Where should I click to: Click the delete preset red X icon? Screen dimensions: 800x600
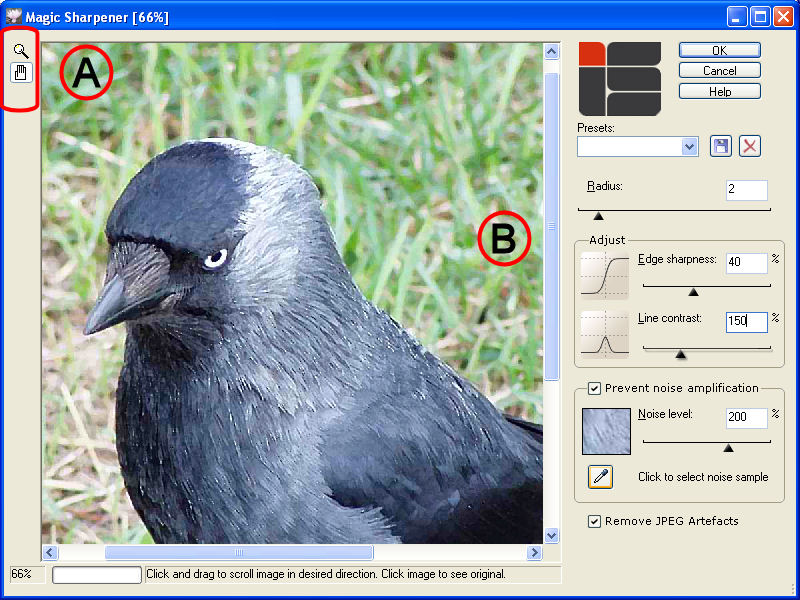[750, 146]
